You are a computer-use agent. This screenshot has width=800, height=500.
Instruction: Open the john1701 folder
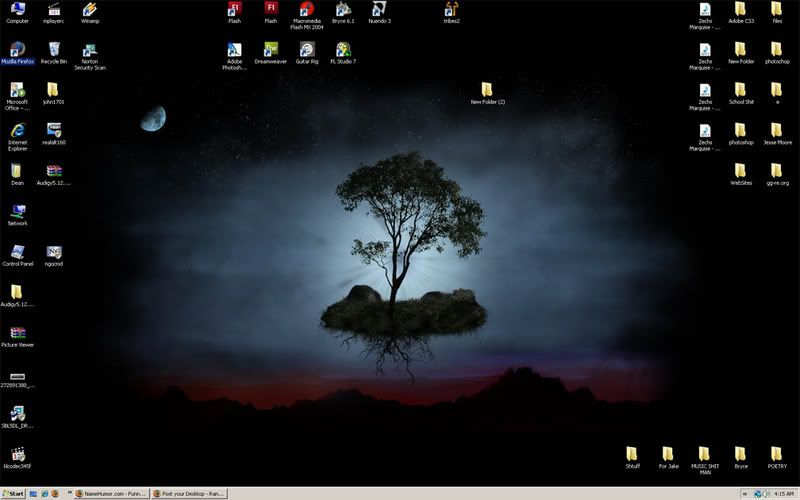pyautogui.click(x=54, y=93)
